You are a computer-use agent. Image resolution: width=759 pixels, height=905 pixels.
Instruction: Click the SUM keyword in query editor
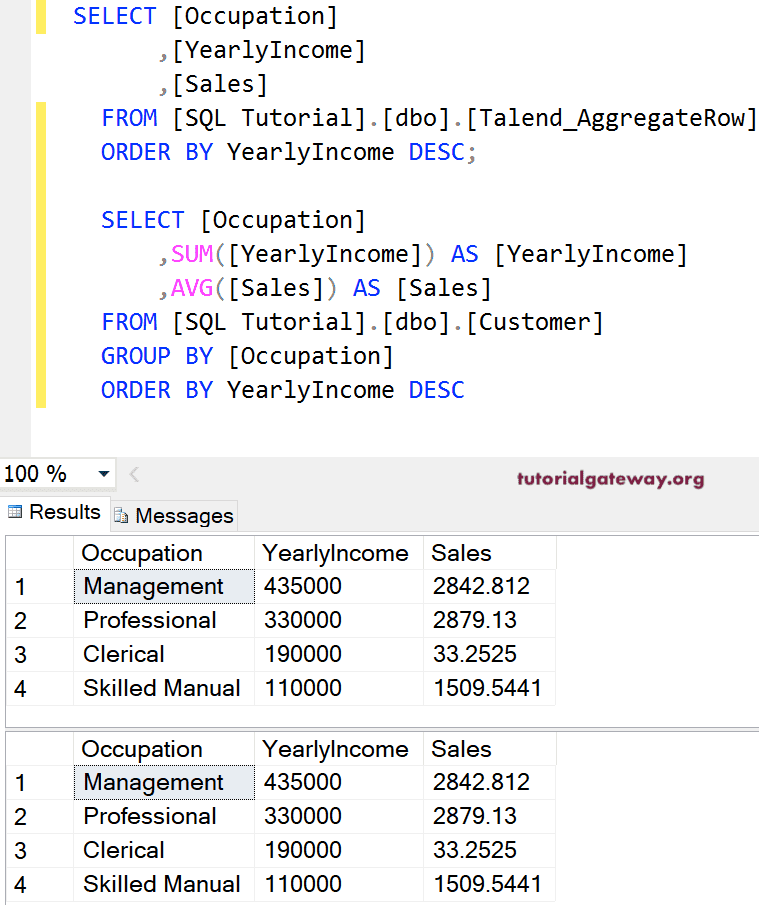pyautogui.click(x=192, y=254)
